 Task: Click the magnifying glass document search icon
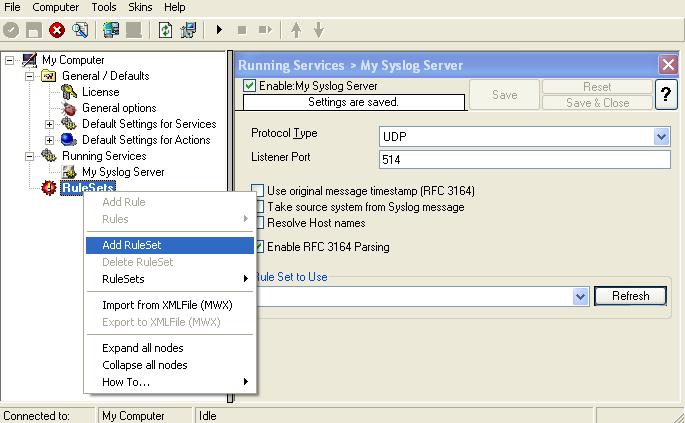80,30
